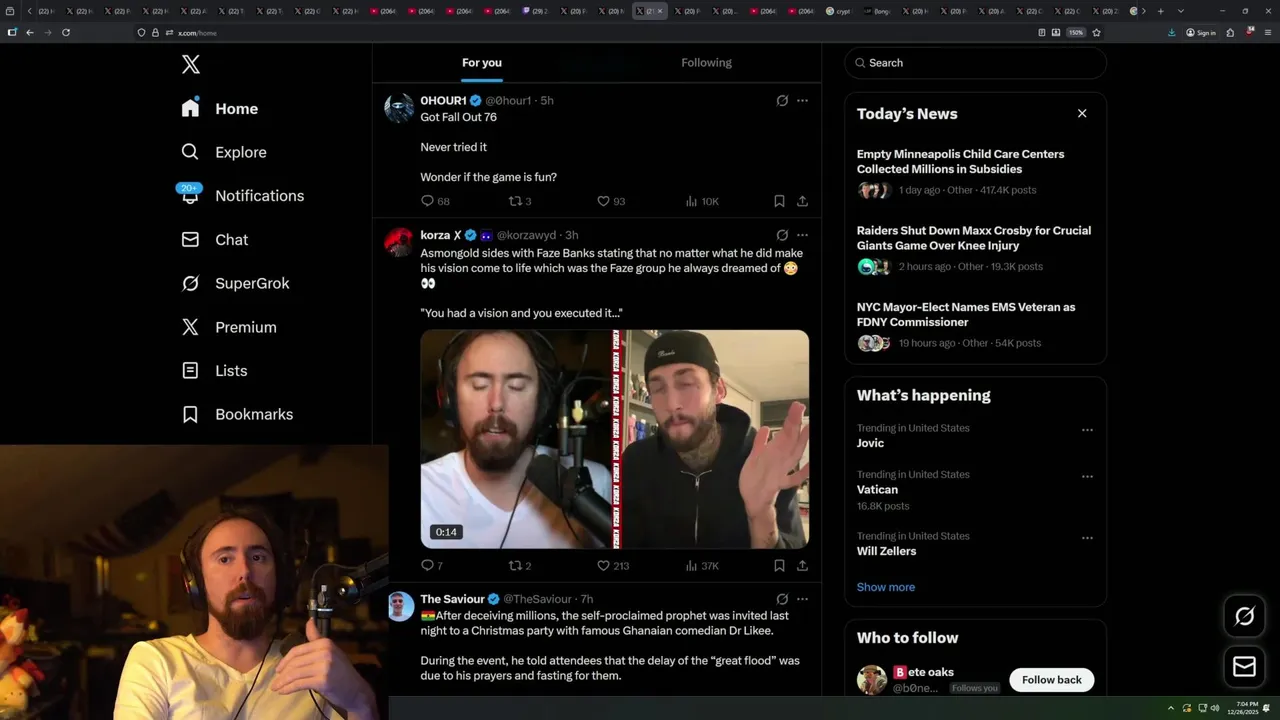Click the browser Sign in button
The image size is (1280, 720).
(x=1201, y=33)
